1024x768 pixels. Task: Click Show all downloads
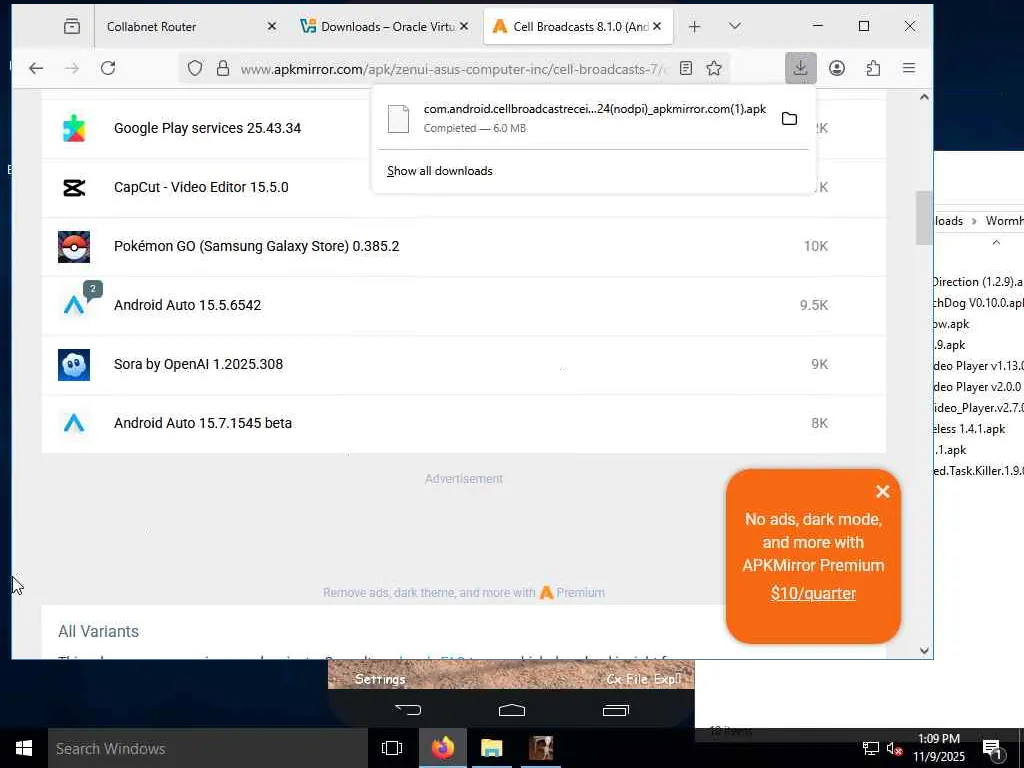[x=440, y=171]
